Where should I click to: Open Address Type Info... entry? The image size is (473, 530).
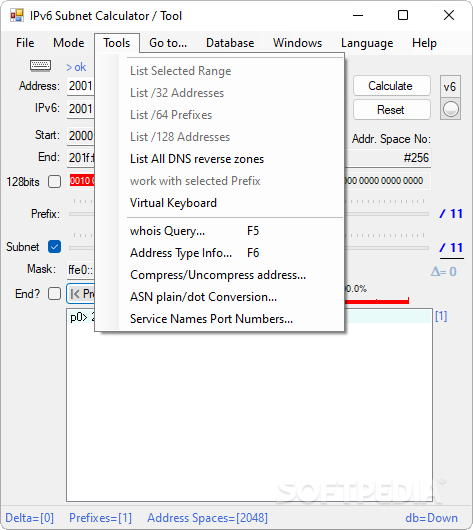[x=220, y=253]
